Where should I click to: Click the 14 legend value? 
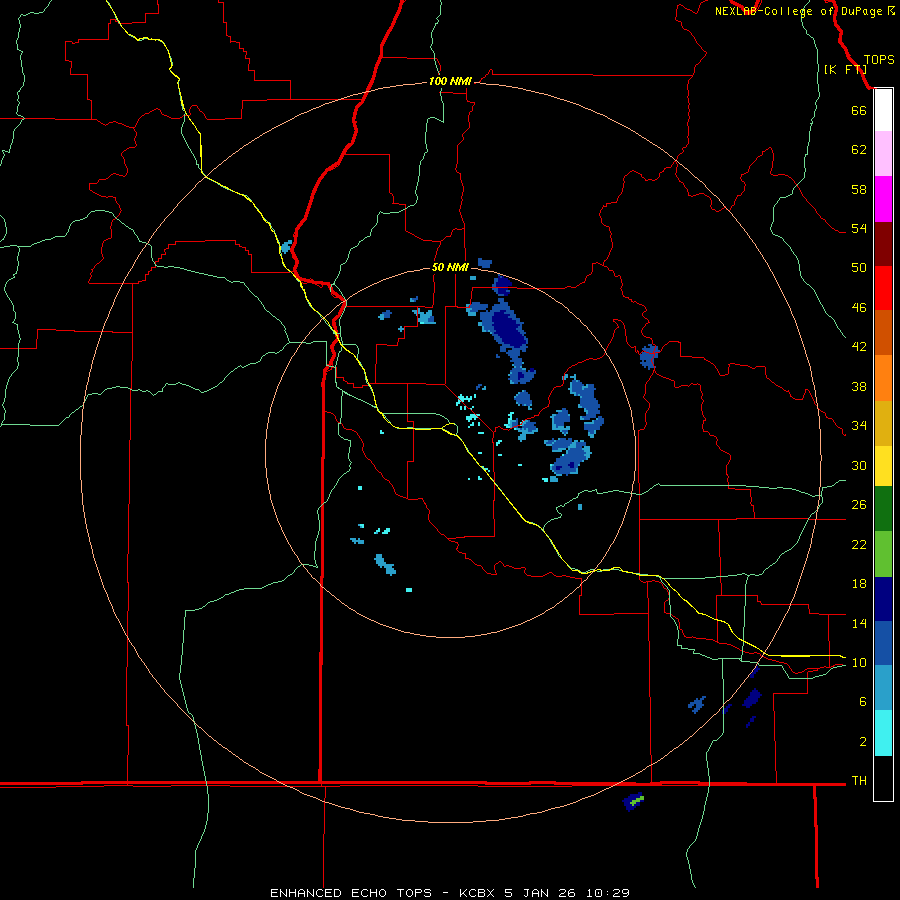click(x=859, y=623)
